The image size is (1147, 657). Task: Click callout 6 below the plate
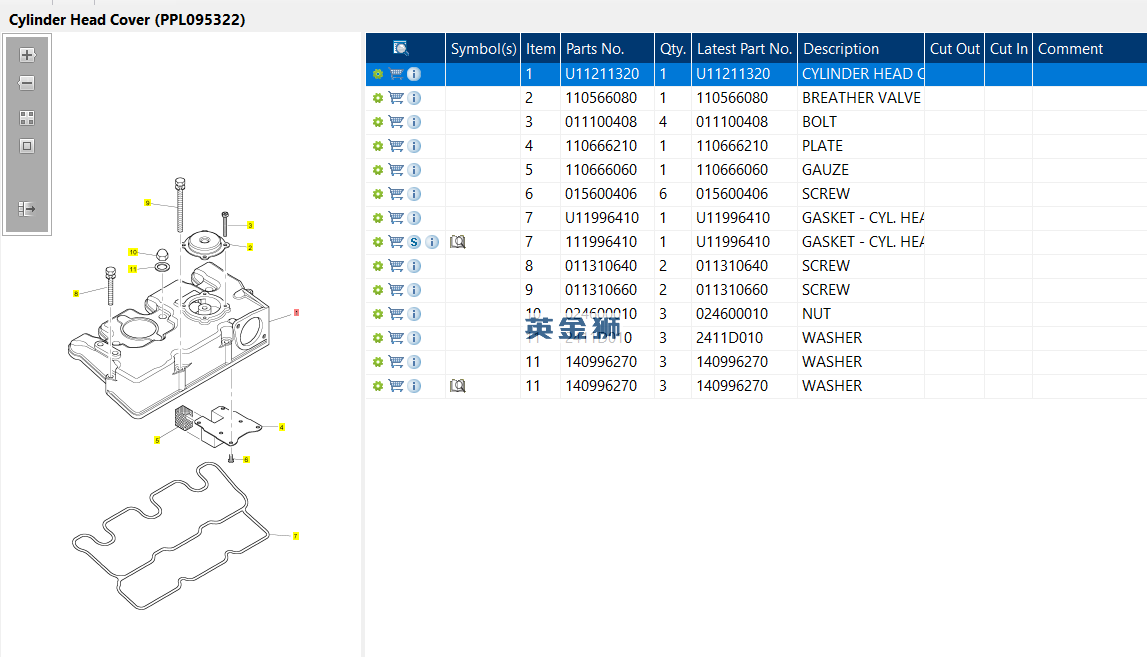click(x=247, y=459)
